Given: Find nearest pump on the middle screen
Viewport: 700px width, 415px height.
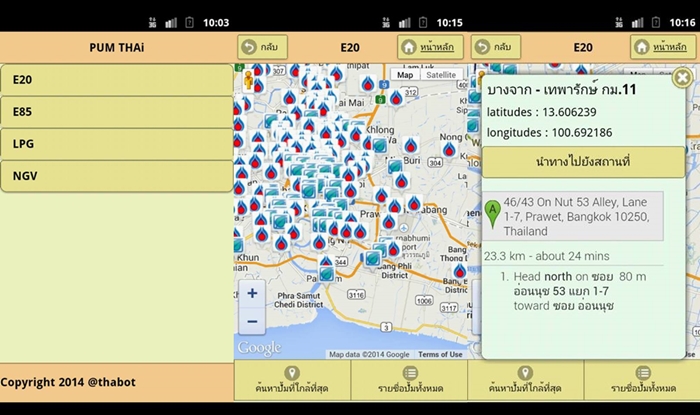Looking at the screenshot, I should coord(292,380).
